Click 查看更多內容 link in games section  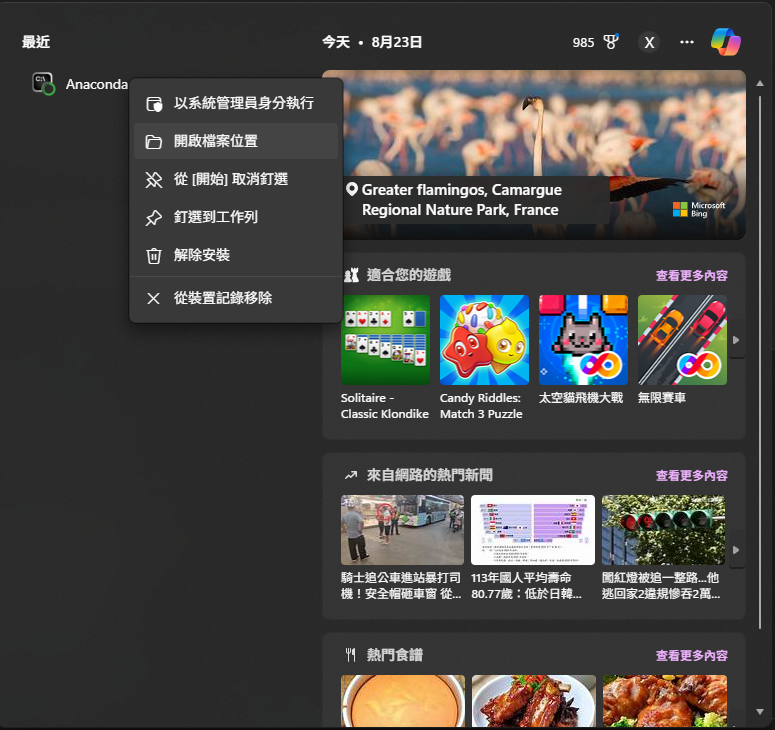(691, 276)
